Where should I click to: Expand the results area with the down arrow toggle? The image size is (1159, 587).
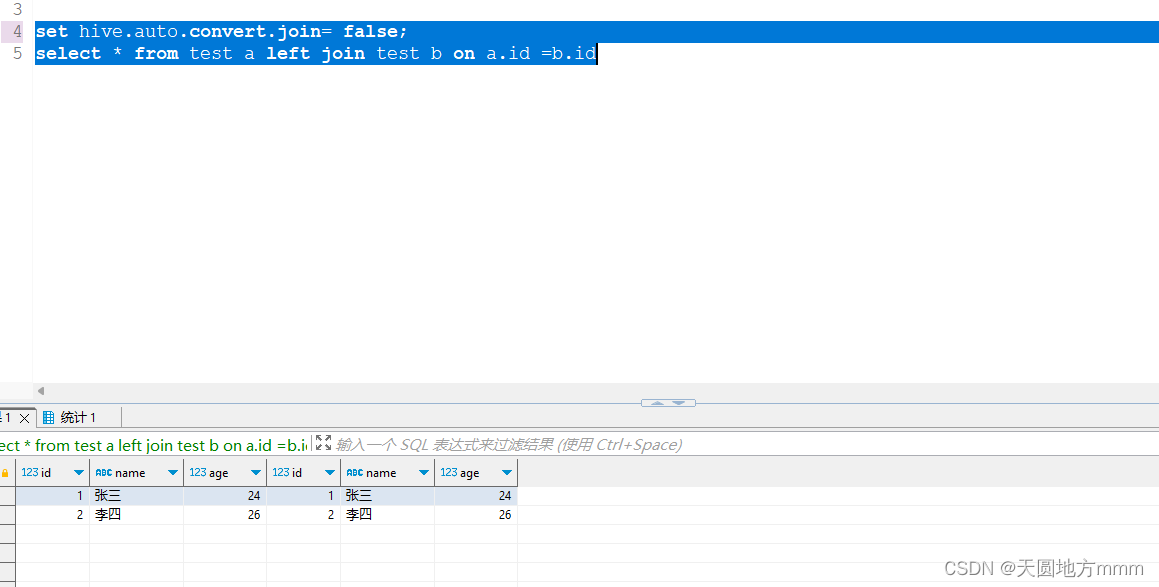(678, 403)
